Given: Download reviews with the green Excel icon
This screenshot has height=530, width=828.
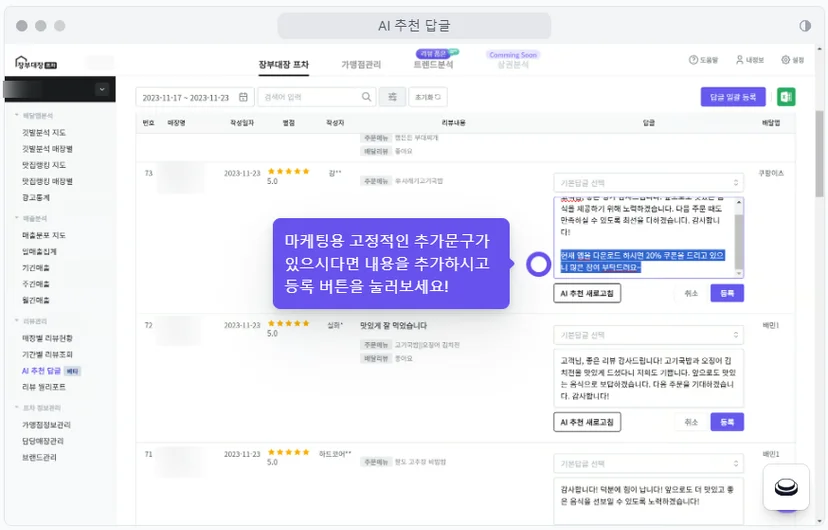Looking at the screenshot, I should pyautogui.click(x=786, y=97).
